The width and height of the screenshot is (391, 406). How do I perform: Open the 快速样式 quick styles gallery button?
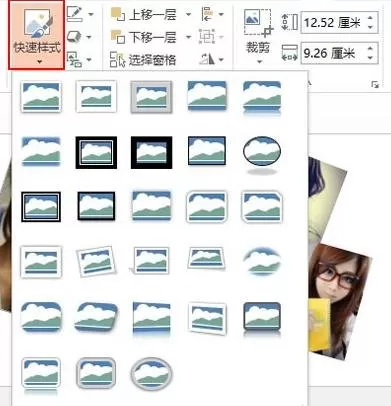(x=37, y=35)
